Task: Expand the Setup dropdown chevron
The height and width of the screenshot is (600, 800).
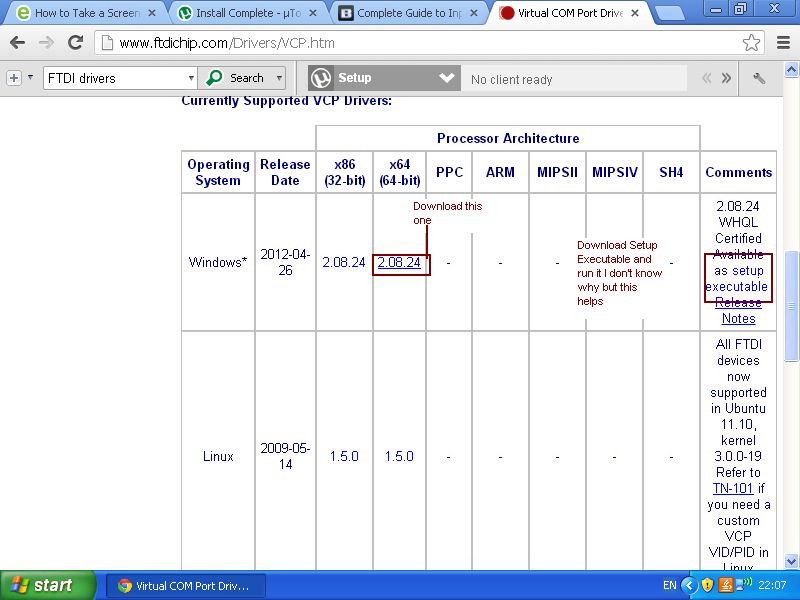Action: [446, 78]
